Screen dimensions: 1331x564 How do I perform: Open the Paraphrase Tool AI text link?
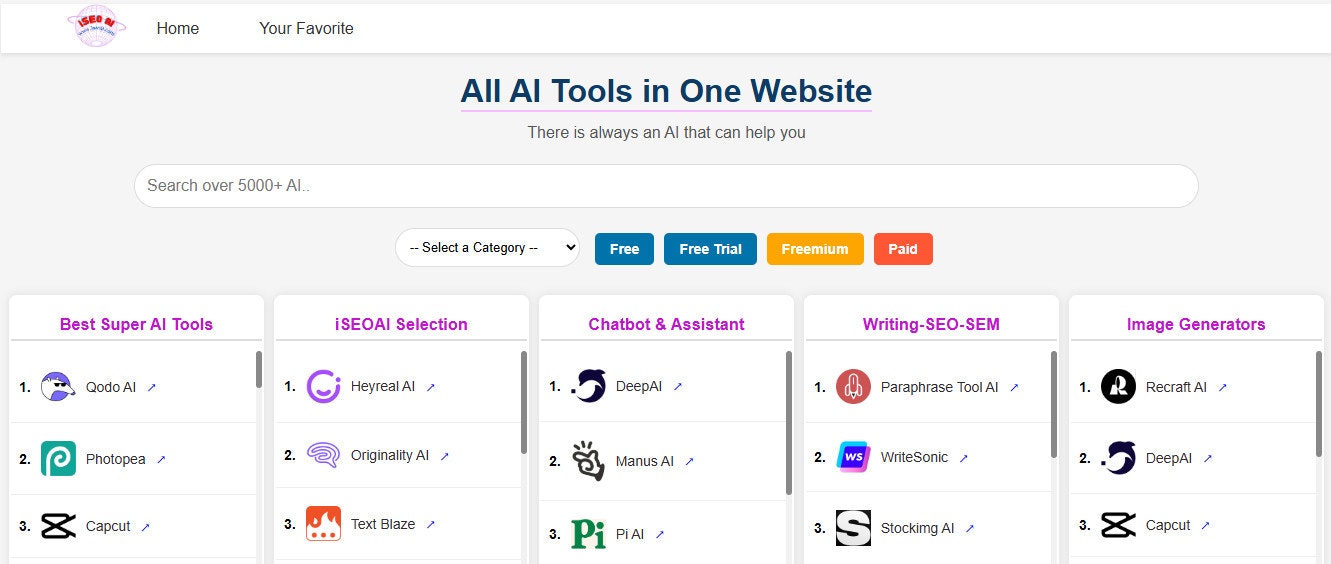(940, 387)
